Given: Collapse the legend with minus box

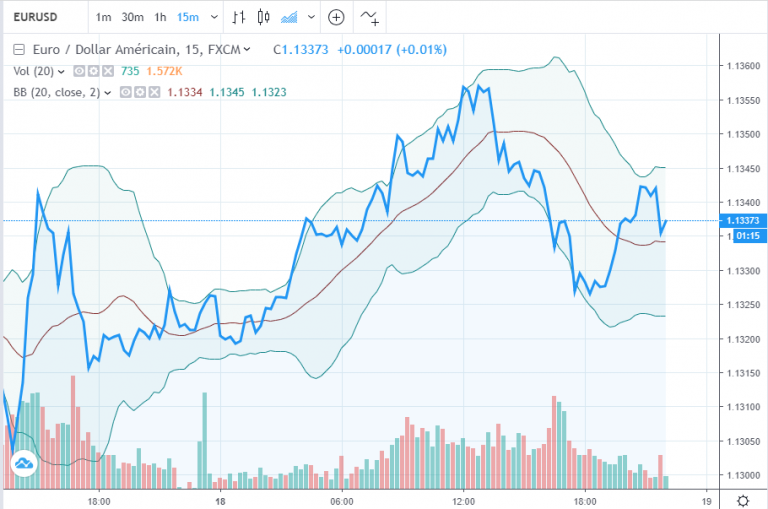Looking at the screenshot, I should click(x=19, y=49).
